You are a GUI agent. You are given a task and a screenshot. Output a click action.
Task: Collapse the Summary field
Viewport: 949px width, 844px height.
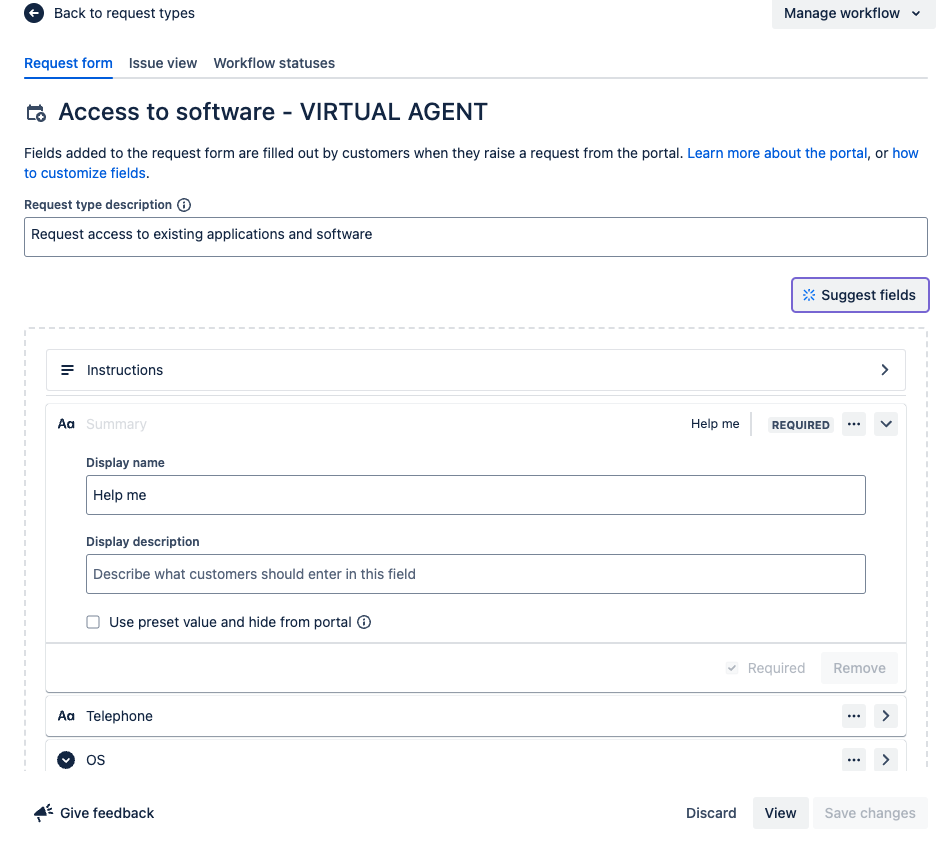click(885, 423)
